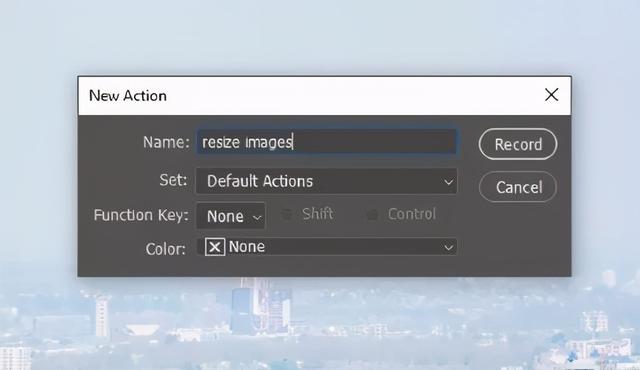Start recording with the Record button

tap(518, 144)
